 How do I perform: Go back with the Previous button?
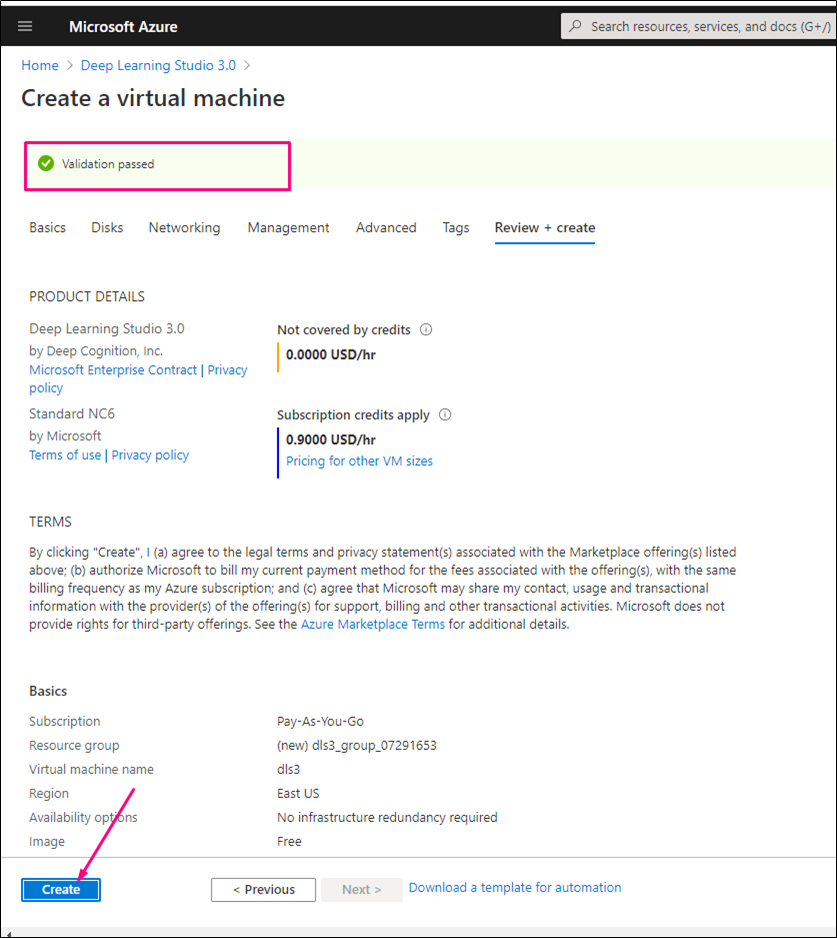click(x=263, y=890)
